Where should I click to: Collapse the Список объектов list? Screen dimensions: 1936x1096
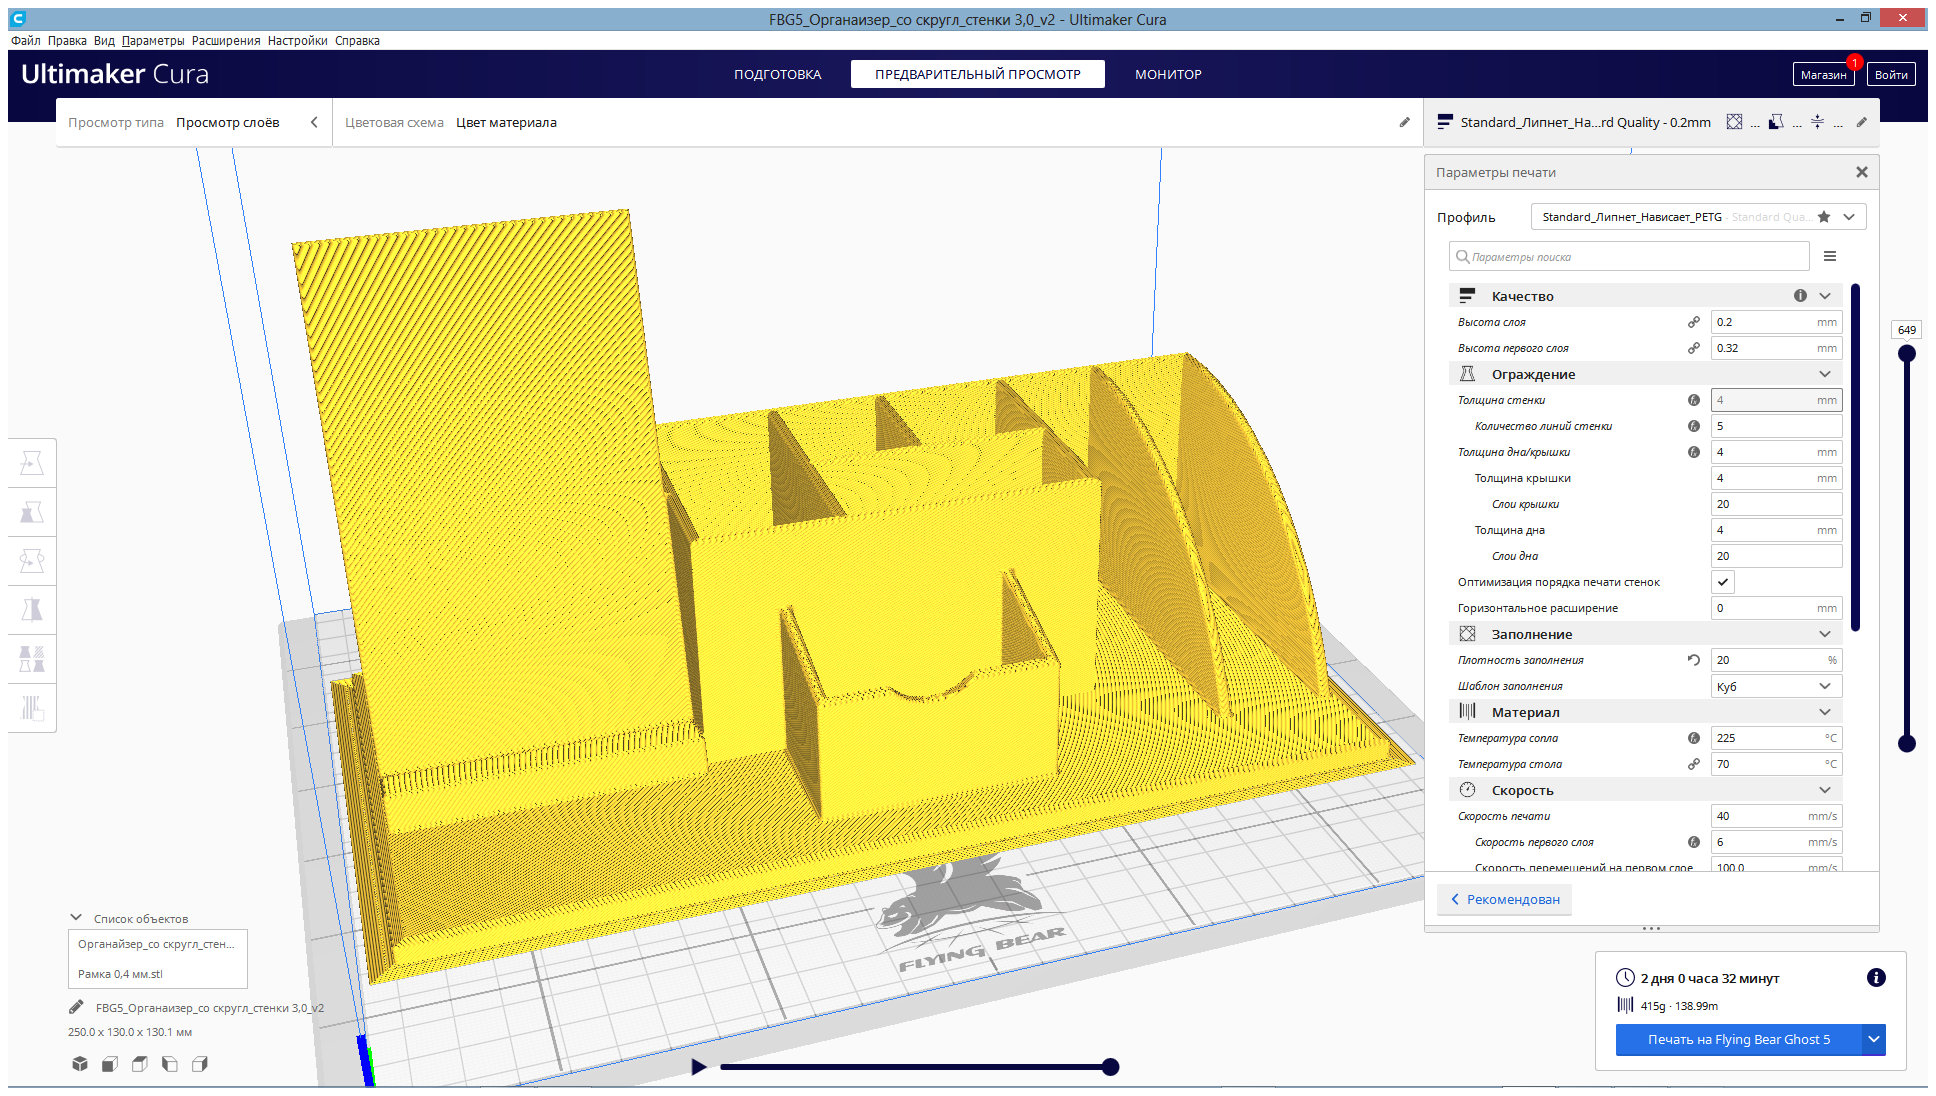[x=76, y=917]
